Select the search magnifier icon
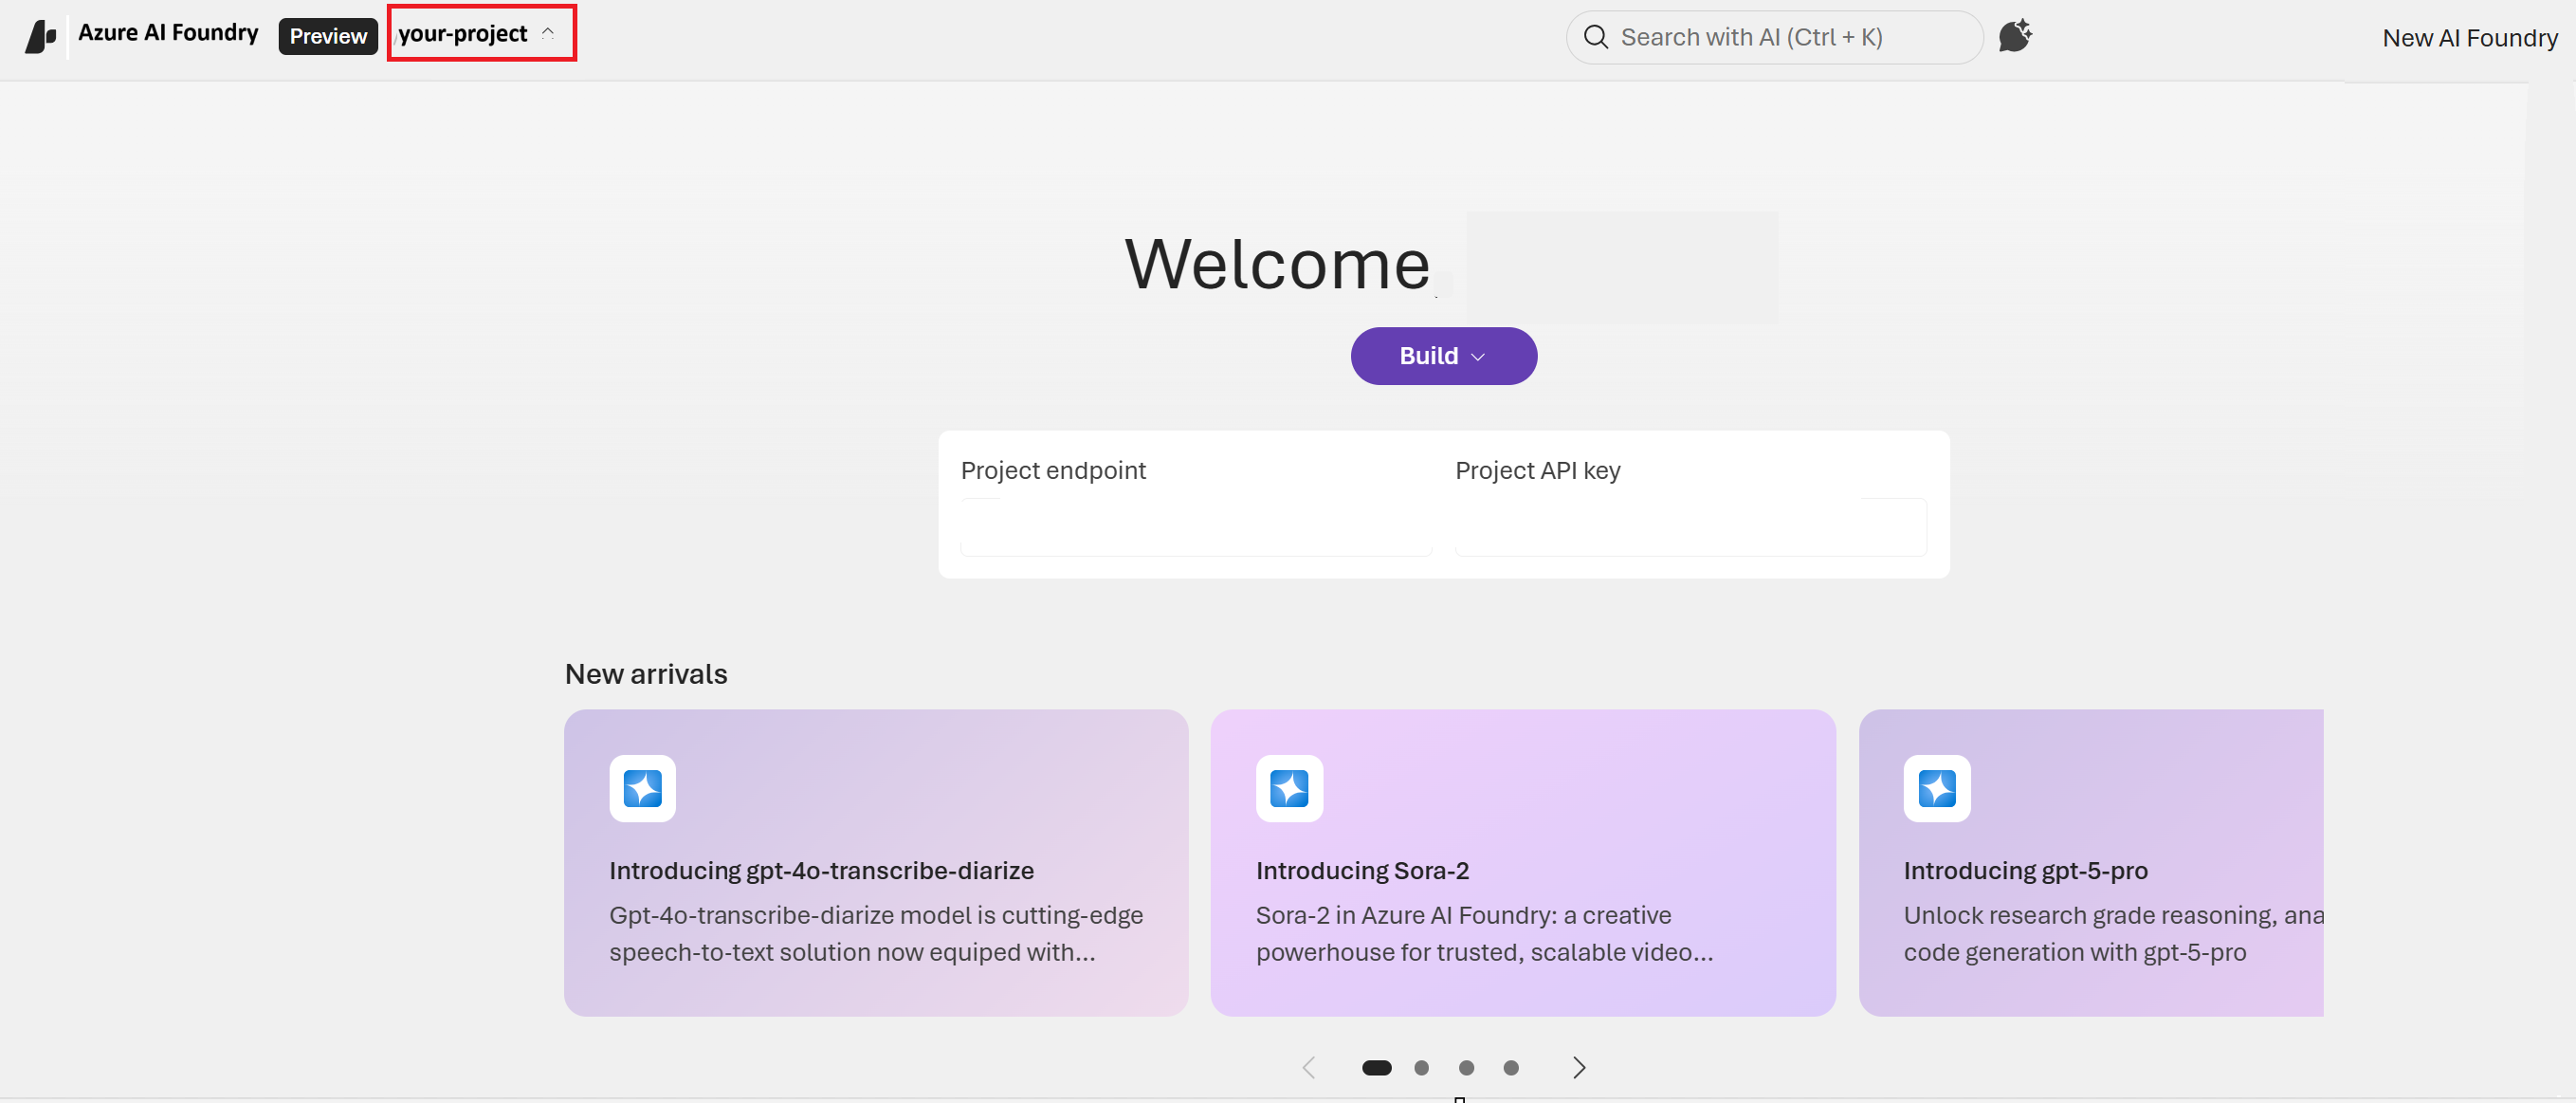 click(x=1597, y=36)
